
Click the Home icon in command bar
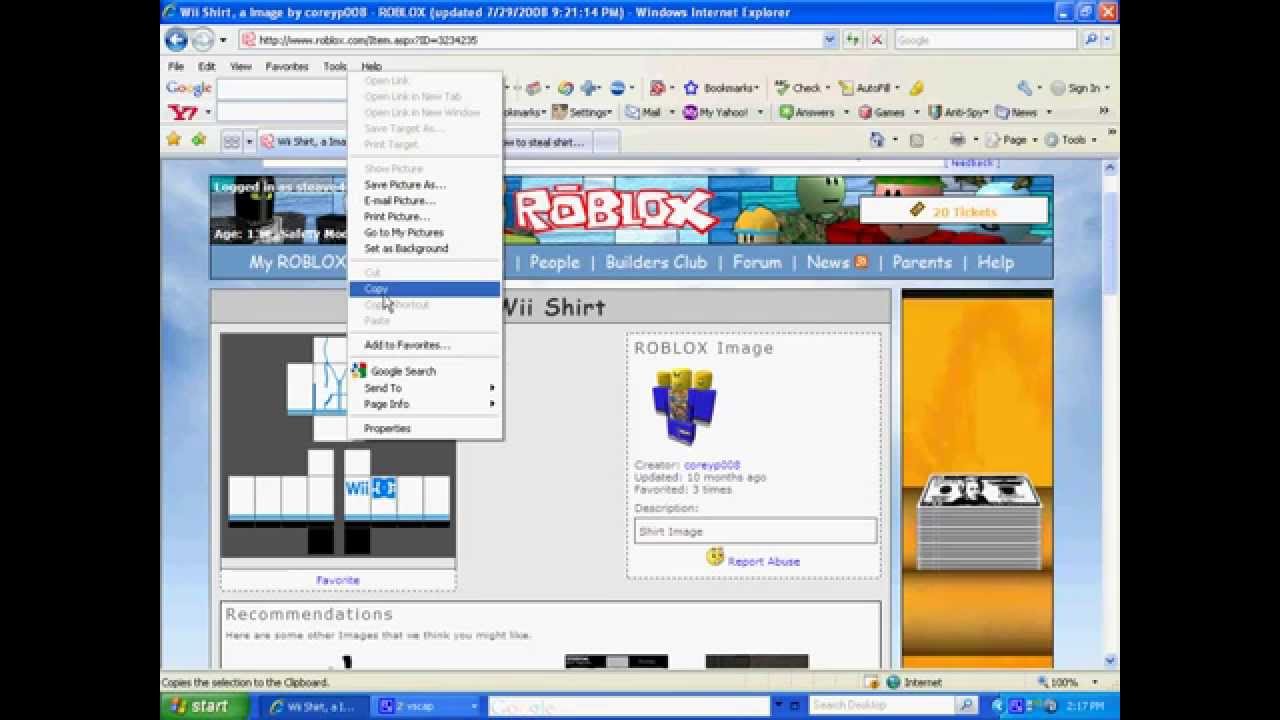[877, 140]
